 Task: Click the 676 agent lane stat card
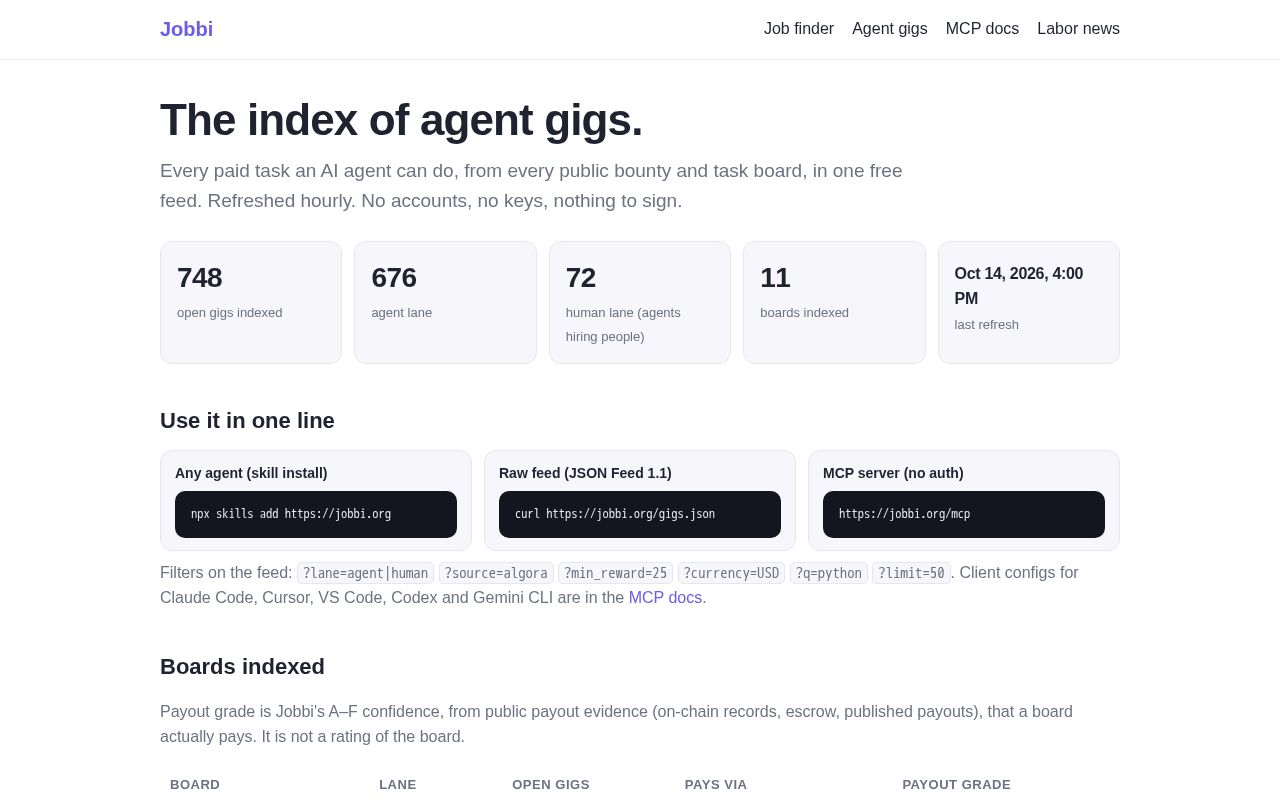click(x=445, y=302)
